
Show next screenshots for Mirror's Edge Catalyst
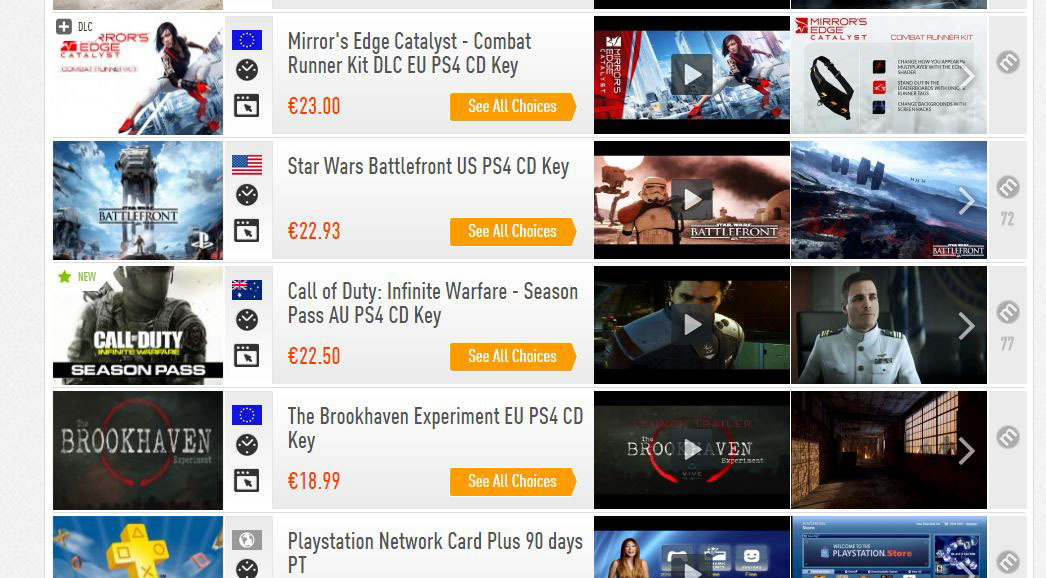coord(967,75)
